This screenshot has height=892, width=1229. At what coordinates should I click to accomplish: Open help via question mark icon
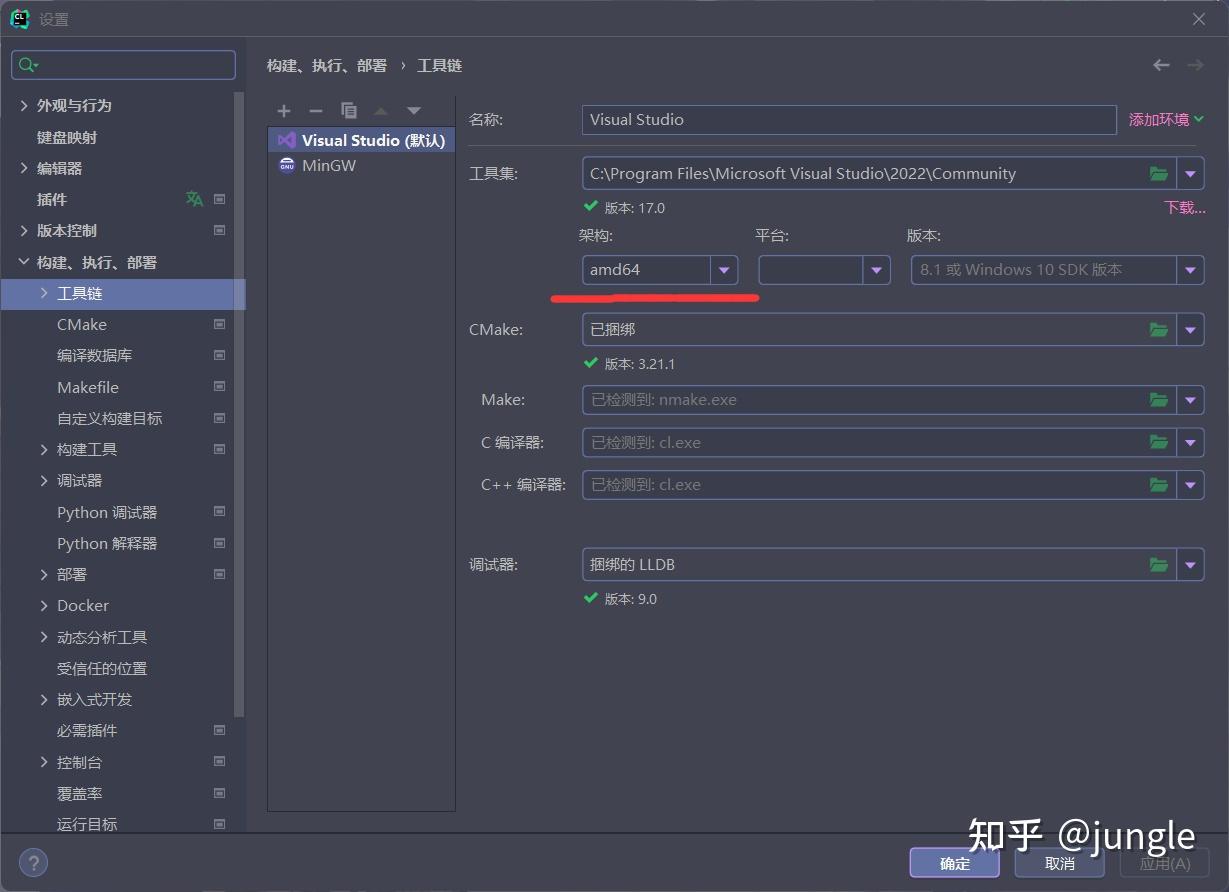coord(33,862)
